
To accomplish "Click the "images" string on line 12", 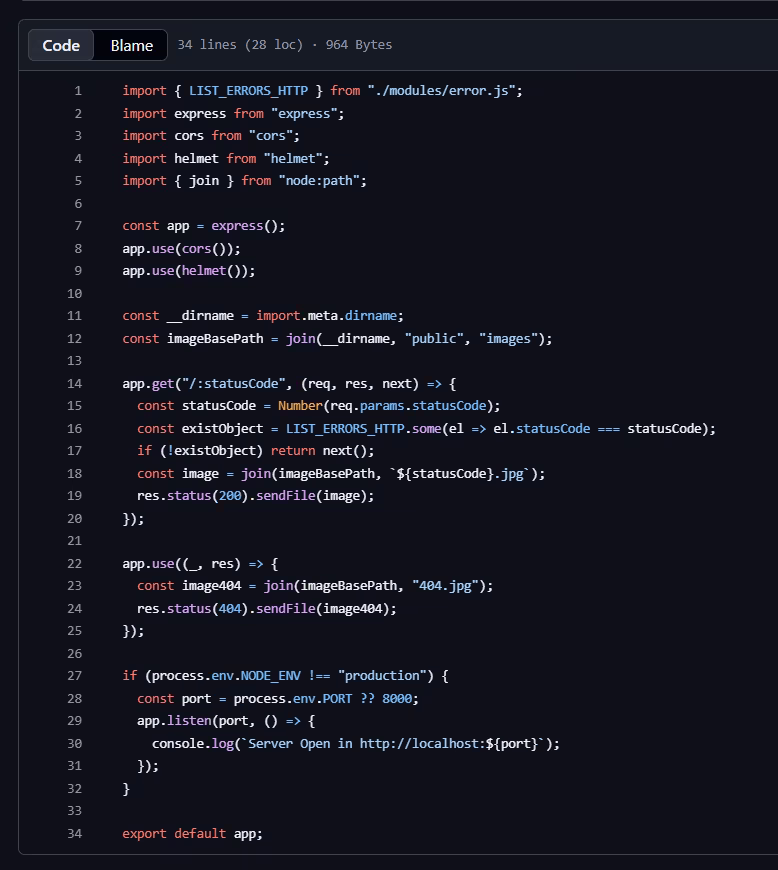I will [508, 338].
